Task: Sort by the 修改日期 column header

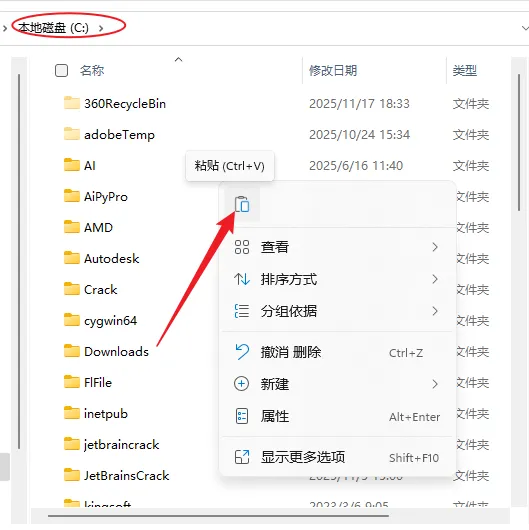Action: pyautogui.click(x=333, y=71)
